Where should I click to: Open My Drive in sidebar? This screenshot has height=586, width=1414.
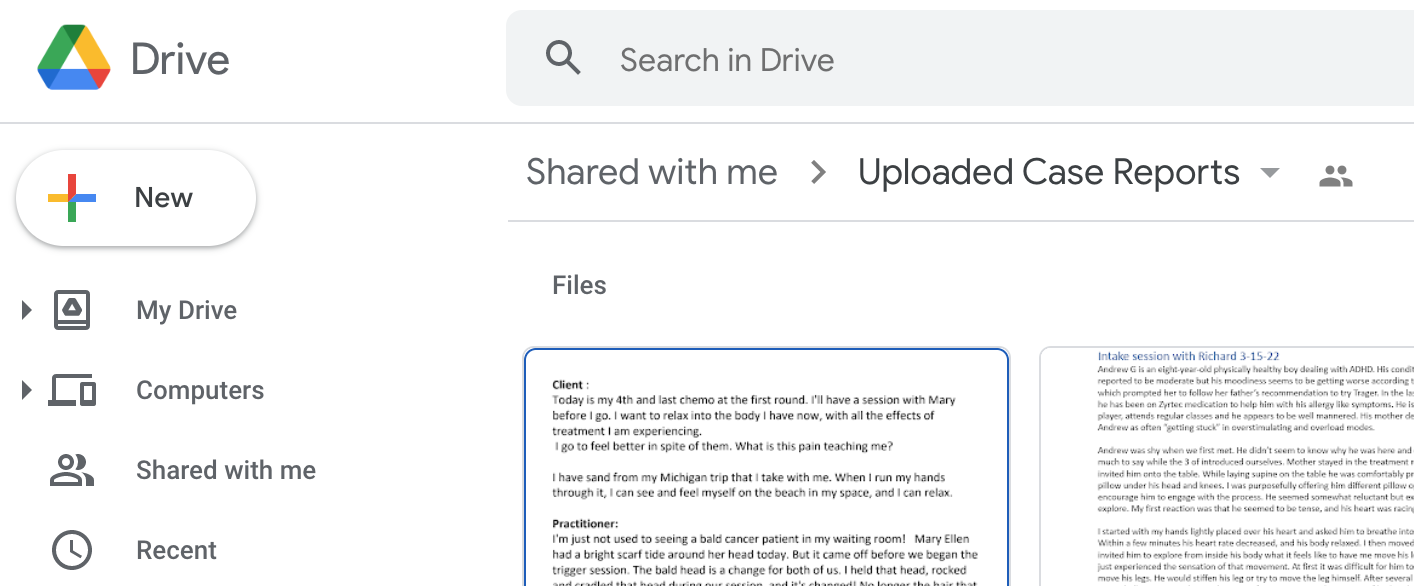tap(186, 310)
